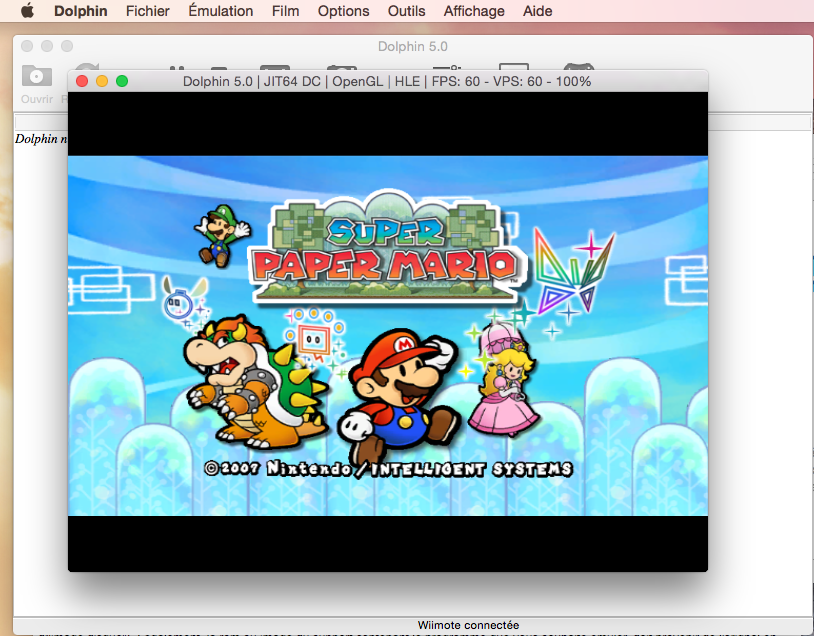Maximize the game window with green button
The height and width of the screenshot is (636, 814).
[122, 81]
